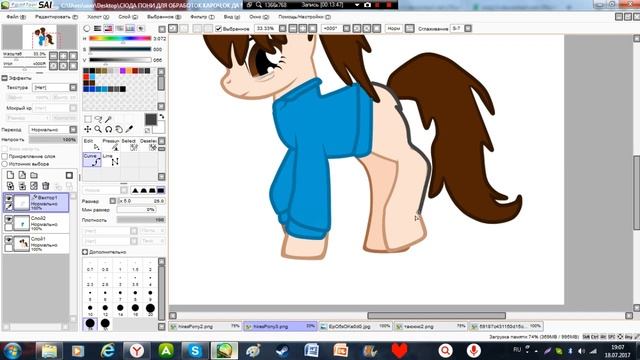The width and height of the screenshot is (640, 360).
Task: Select the eyedropper tool
Action: pos(129,129)
